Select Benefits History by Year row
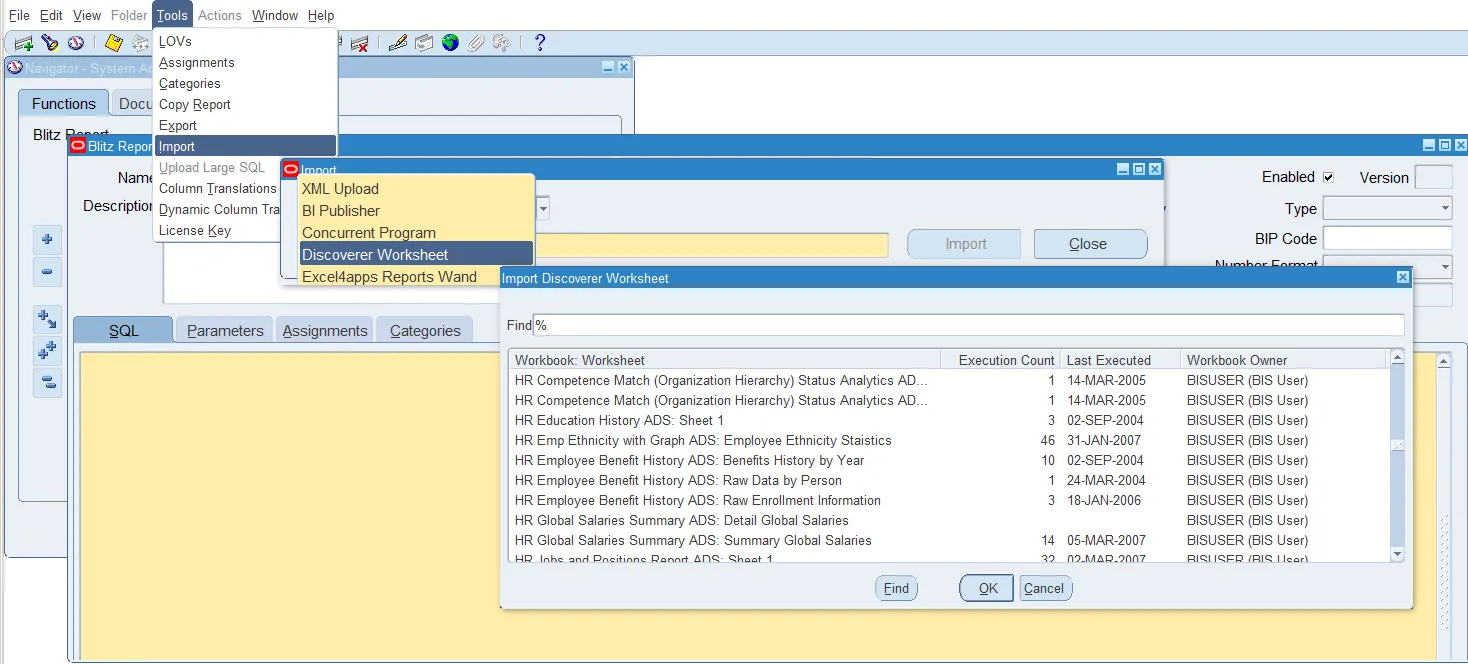 click(948, 460)
